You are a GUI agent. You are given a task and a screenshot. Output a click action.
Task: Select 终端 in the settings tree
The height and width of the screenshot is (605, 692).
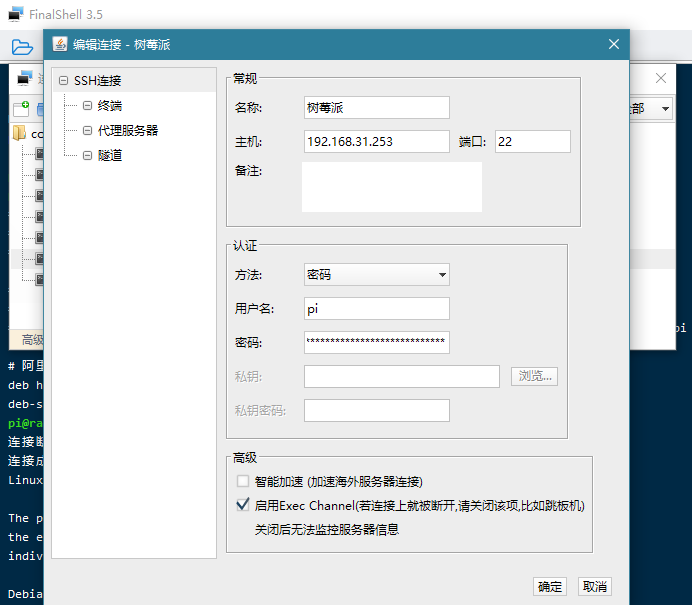(x=110, y=106)
